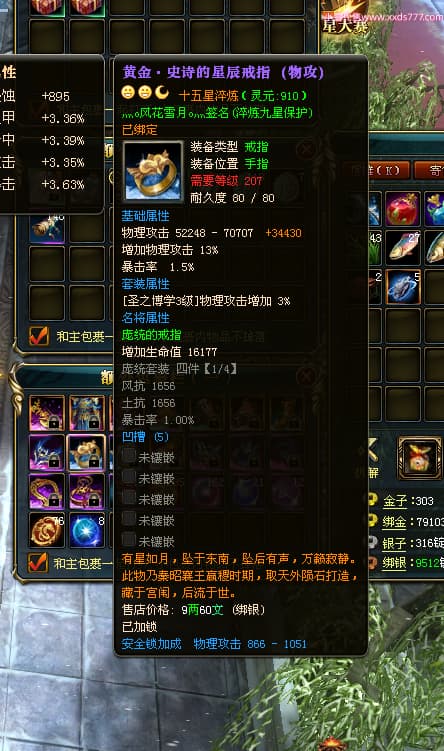This screenshot has height=751, width=444.
Task: Uncheck upper 和主包裹 checkbox
Action: [x=38, y=336]
